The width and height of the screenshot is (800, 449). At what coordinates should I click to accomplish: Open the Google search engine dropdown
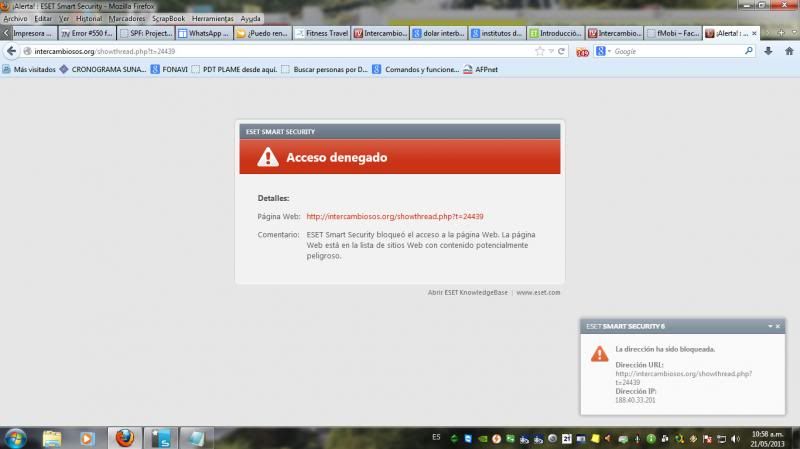(x=603, y=51)
